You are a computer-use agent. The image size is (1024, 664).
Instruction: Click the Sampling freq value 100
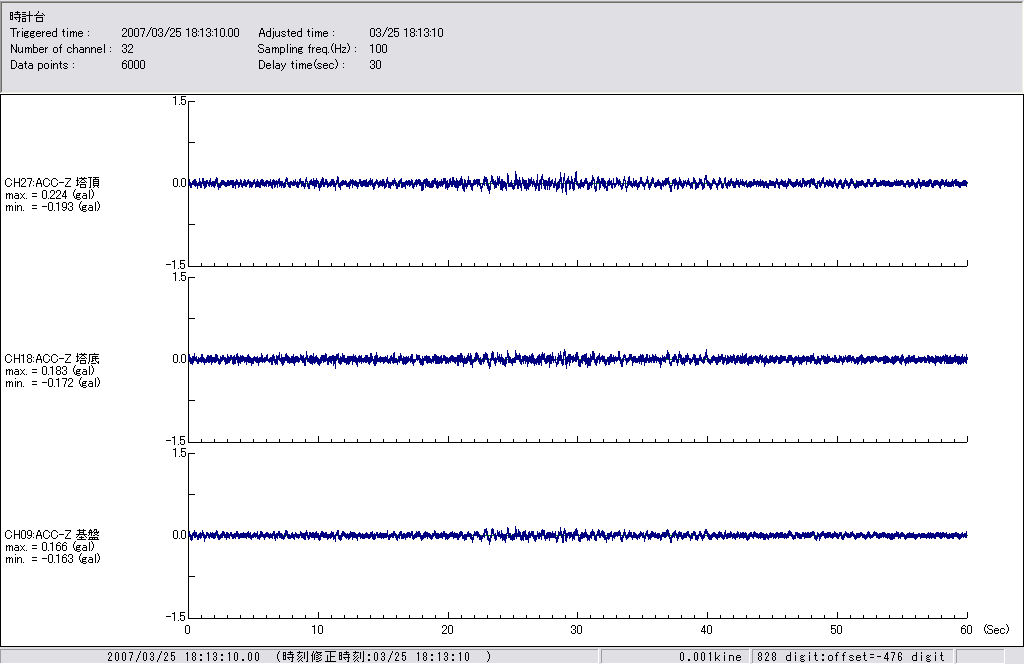[378, 49]
